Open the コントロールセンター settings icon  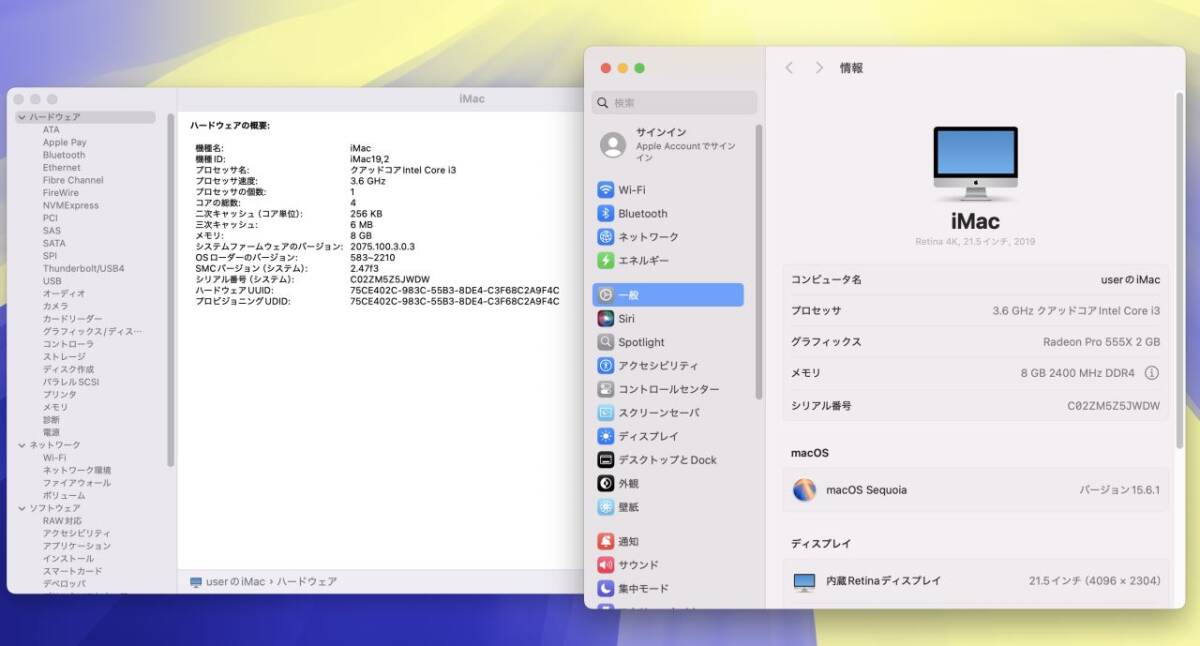click(605, 389)
